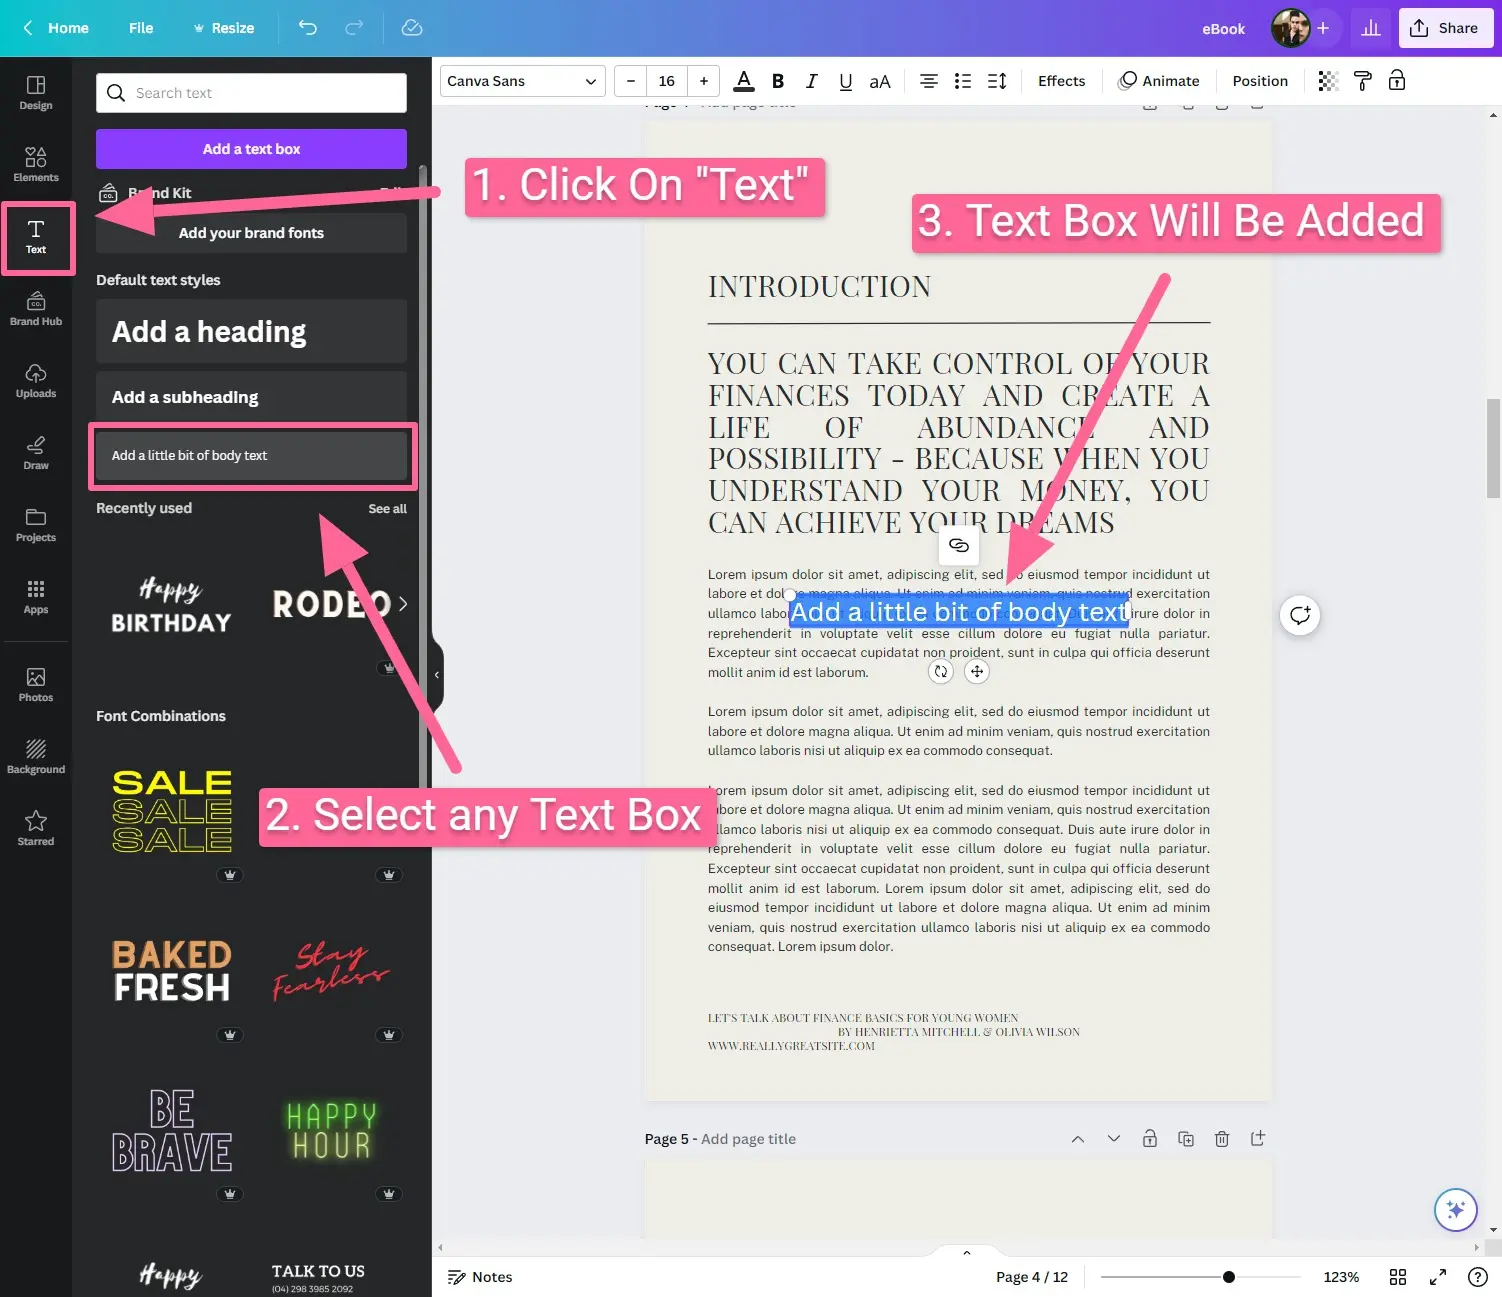Image resolution: width=1502 pixels, height=1297 pixels.
Task: Open the font family dropdown
Action: pos(522,81)
